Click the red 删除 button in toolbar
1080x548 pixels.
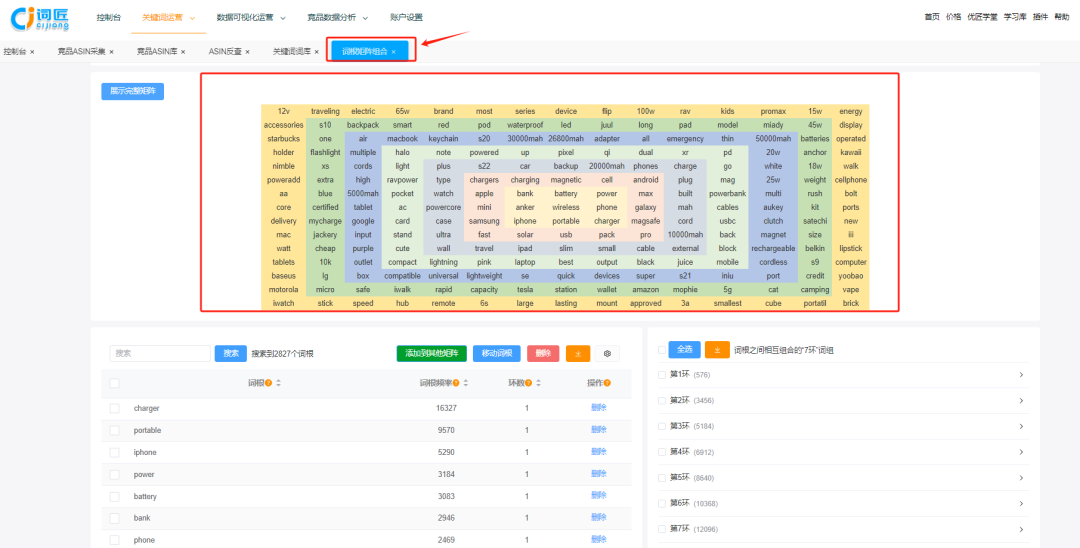(543, 353)
